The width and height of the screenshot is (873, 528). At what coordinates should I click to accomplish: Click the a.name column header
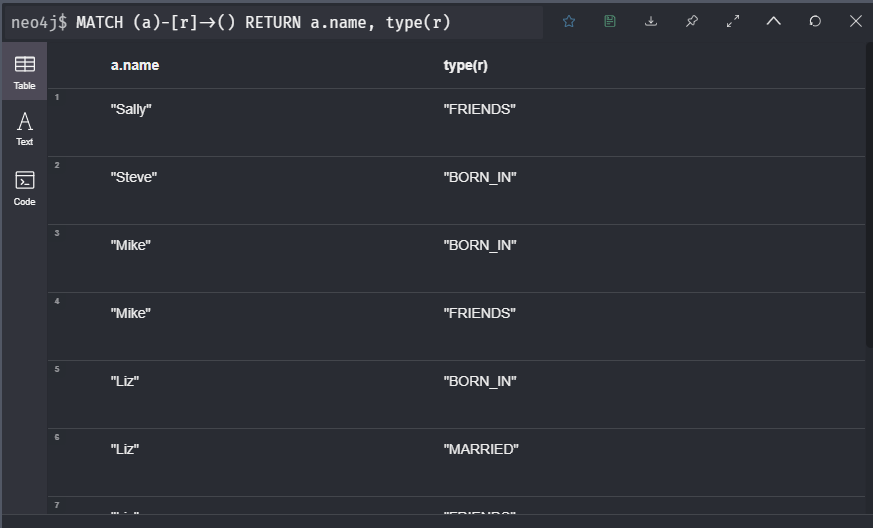(135, 66)
